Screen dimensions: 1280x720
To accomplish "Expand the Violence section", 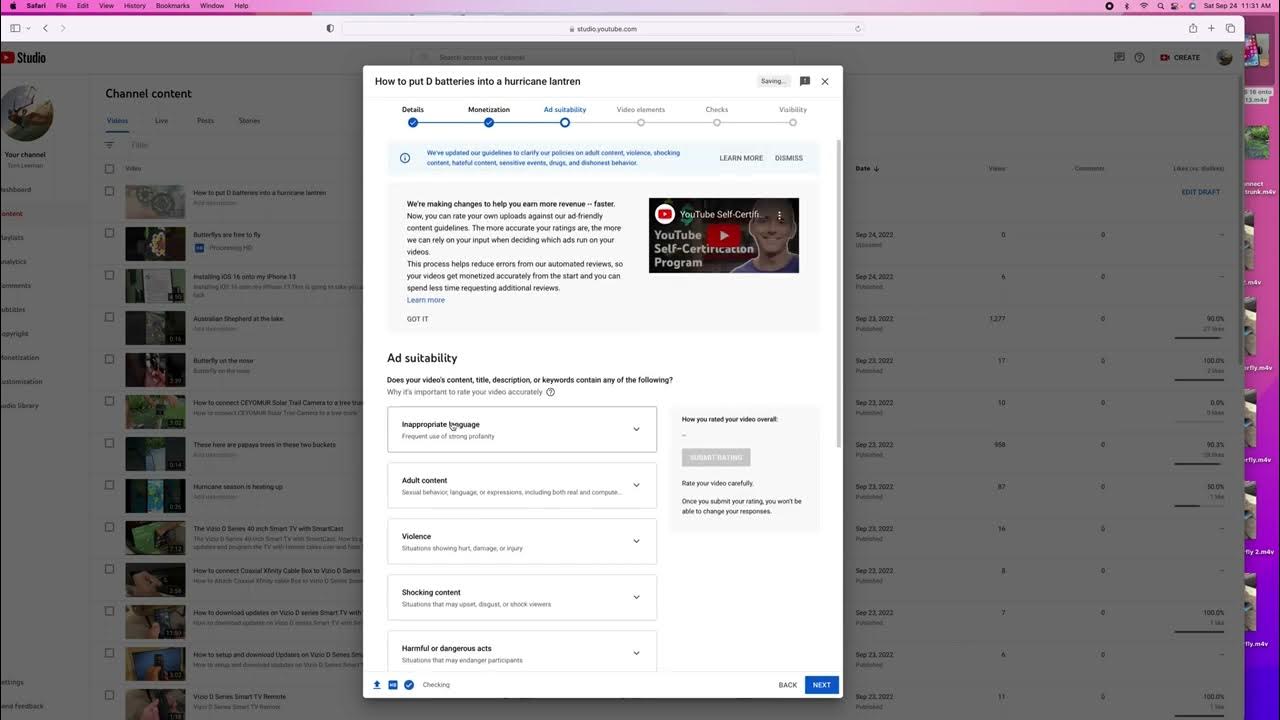I will click(x=522, y=541).
